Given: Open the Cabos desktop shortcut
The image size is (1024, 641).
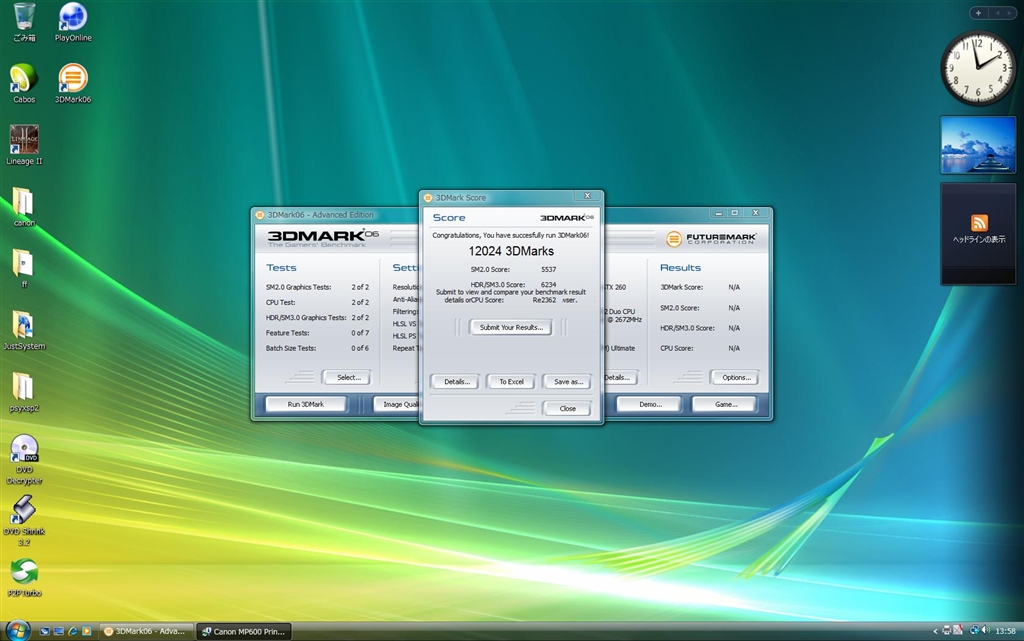Looking at the screenshot, I should coord(24,78).
